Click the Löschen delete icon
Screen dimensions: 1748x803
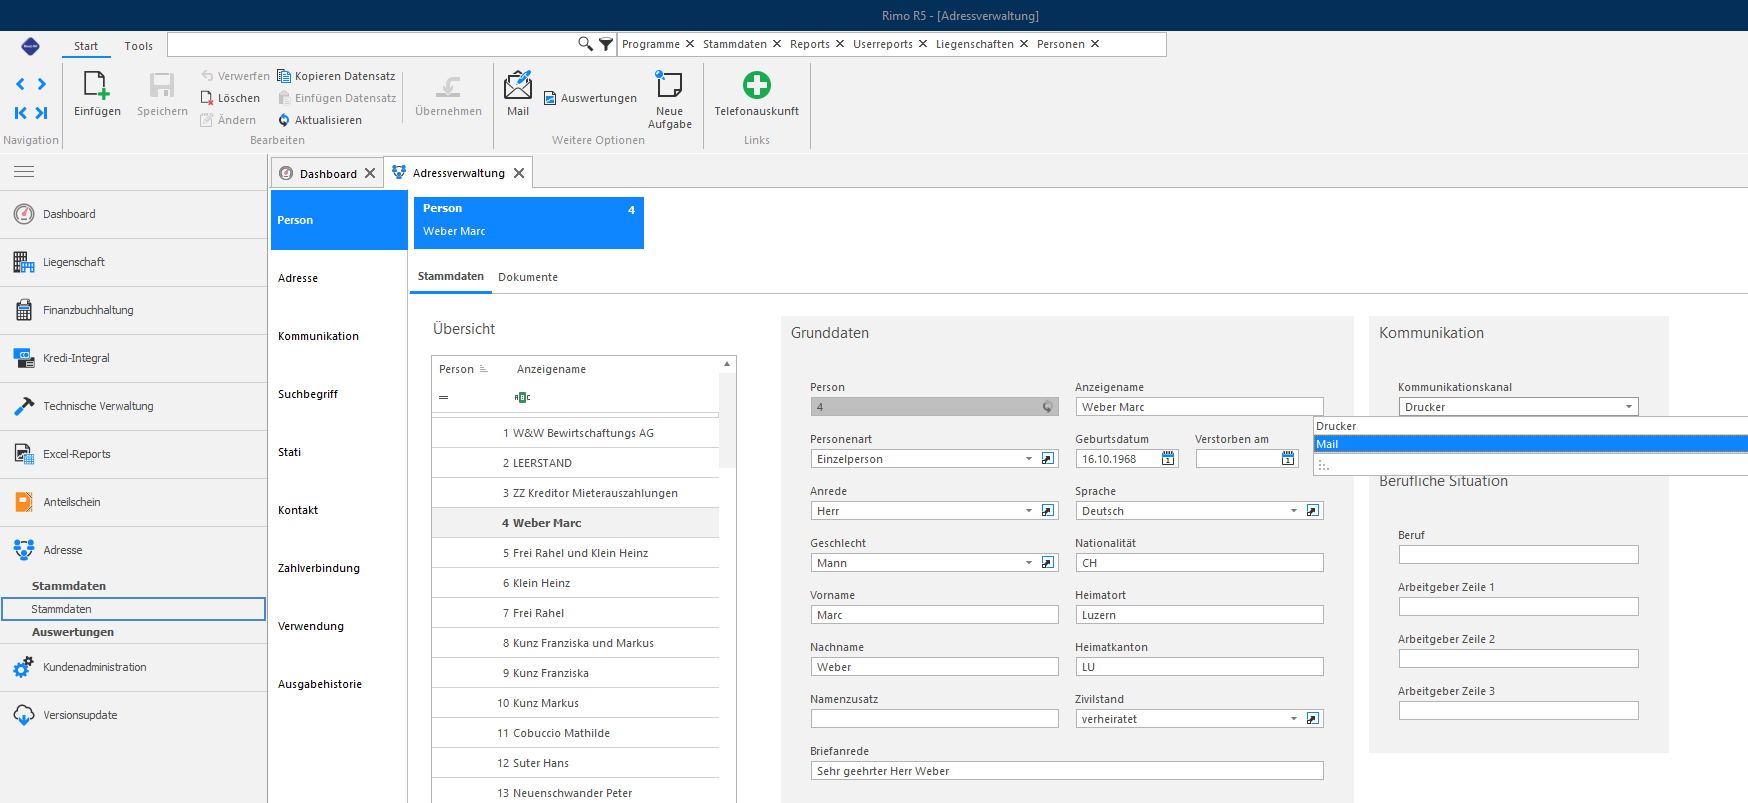point(207,98)
